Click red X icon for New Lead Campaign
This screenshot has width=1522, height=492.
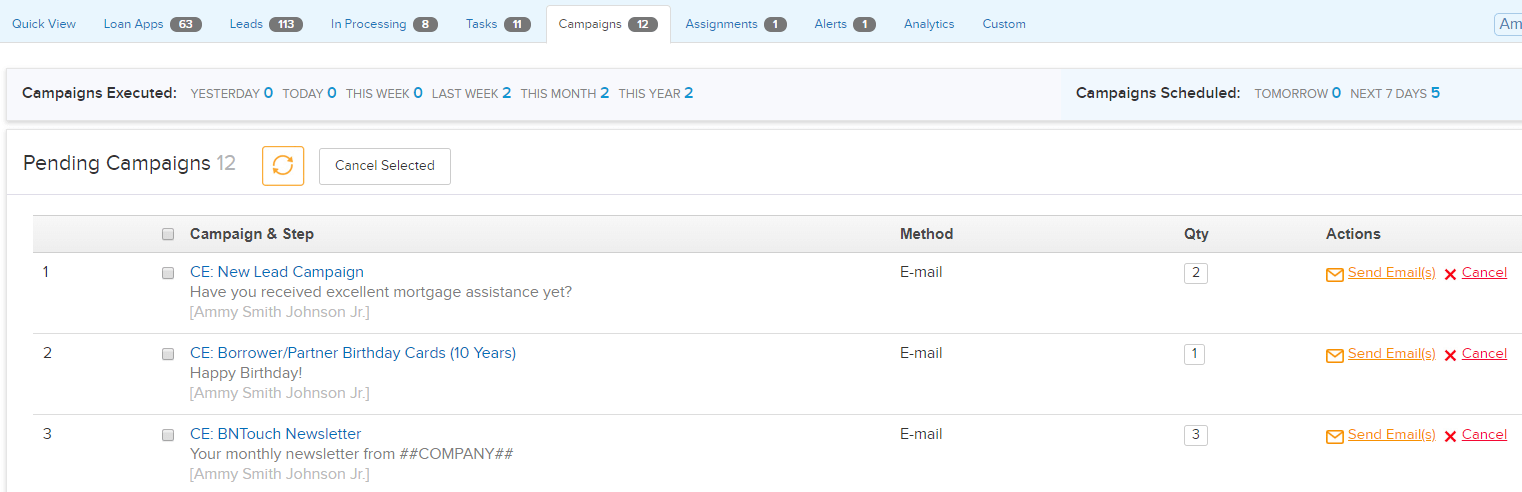[x=1450, y=274]
